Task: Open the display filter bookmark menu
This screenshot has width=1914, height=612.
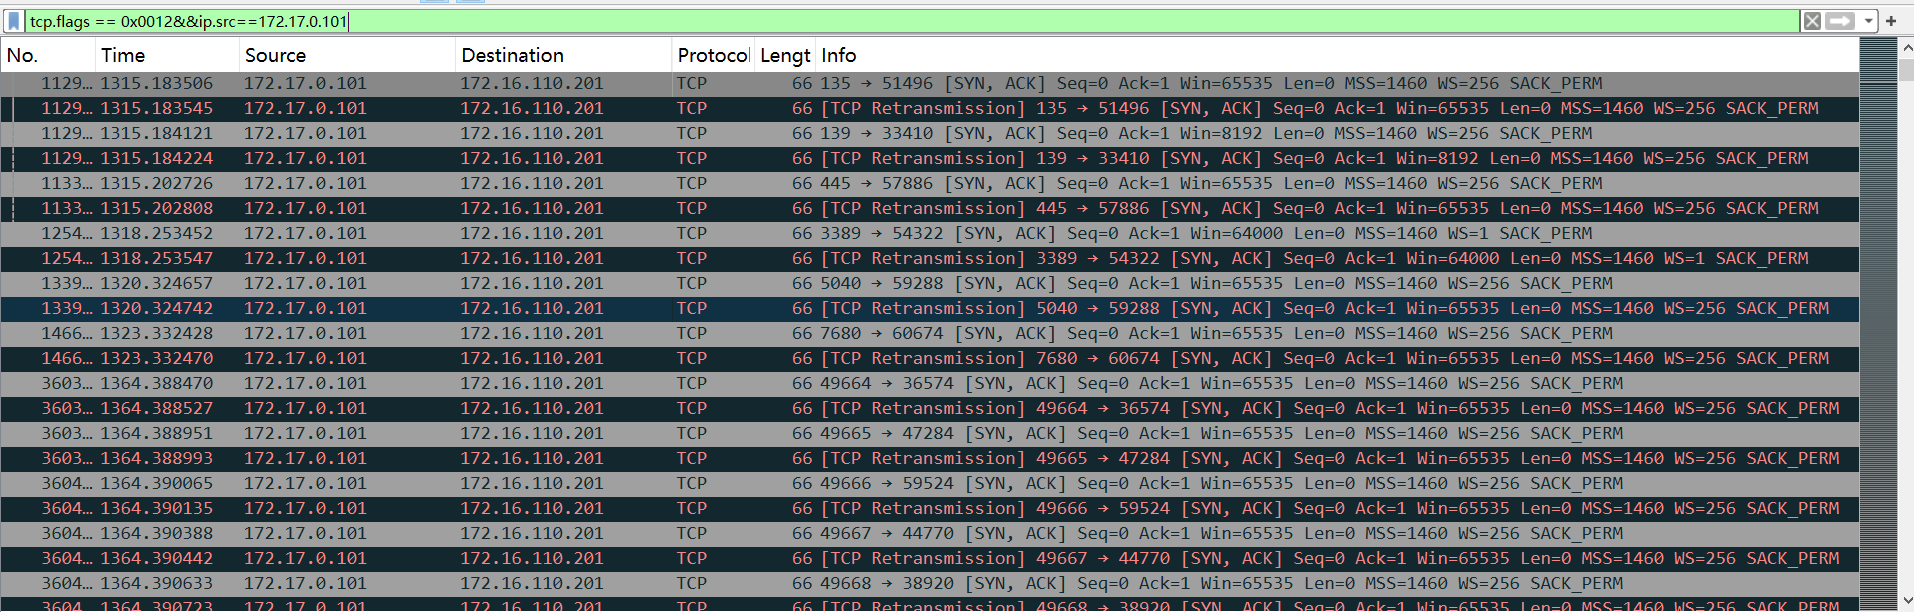Action: click(x=13, y=21)
